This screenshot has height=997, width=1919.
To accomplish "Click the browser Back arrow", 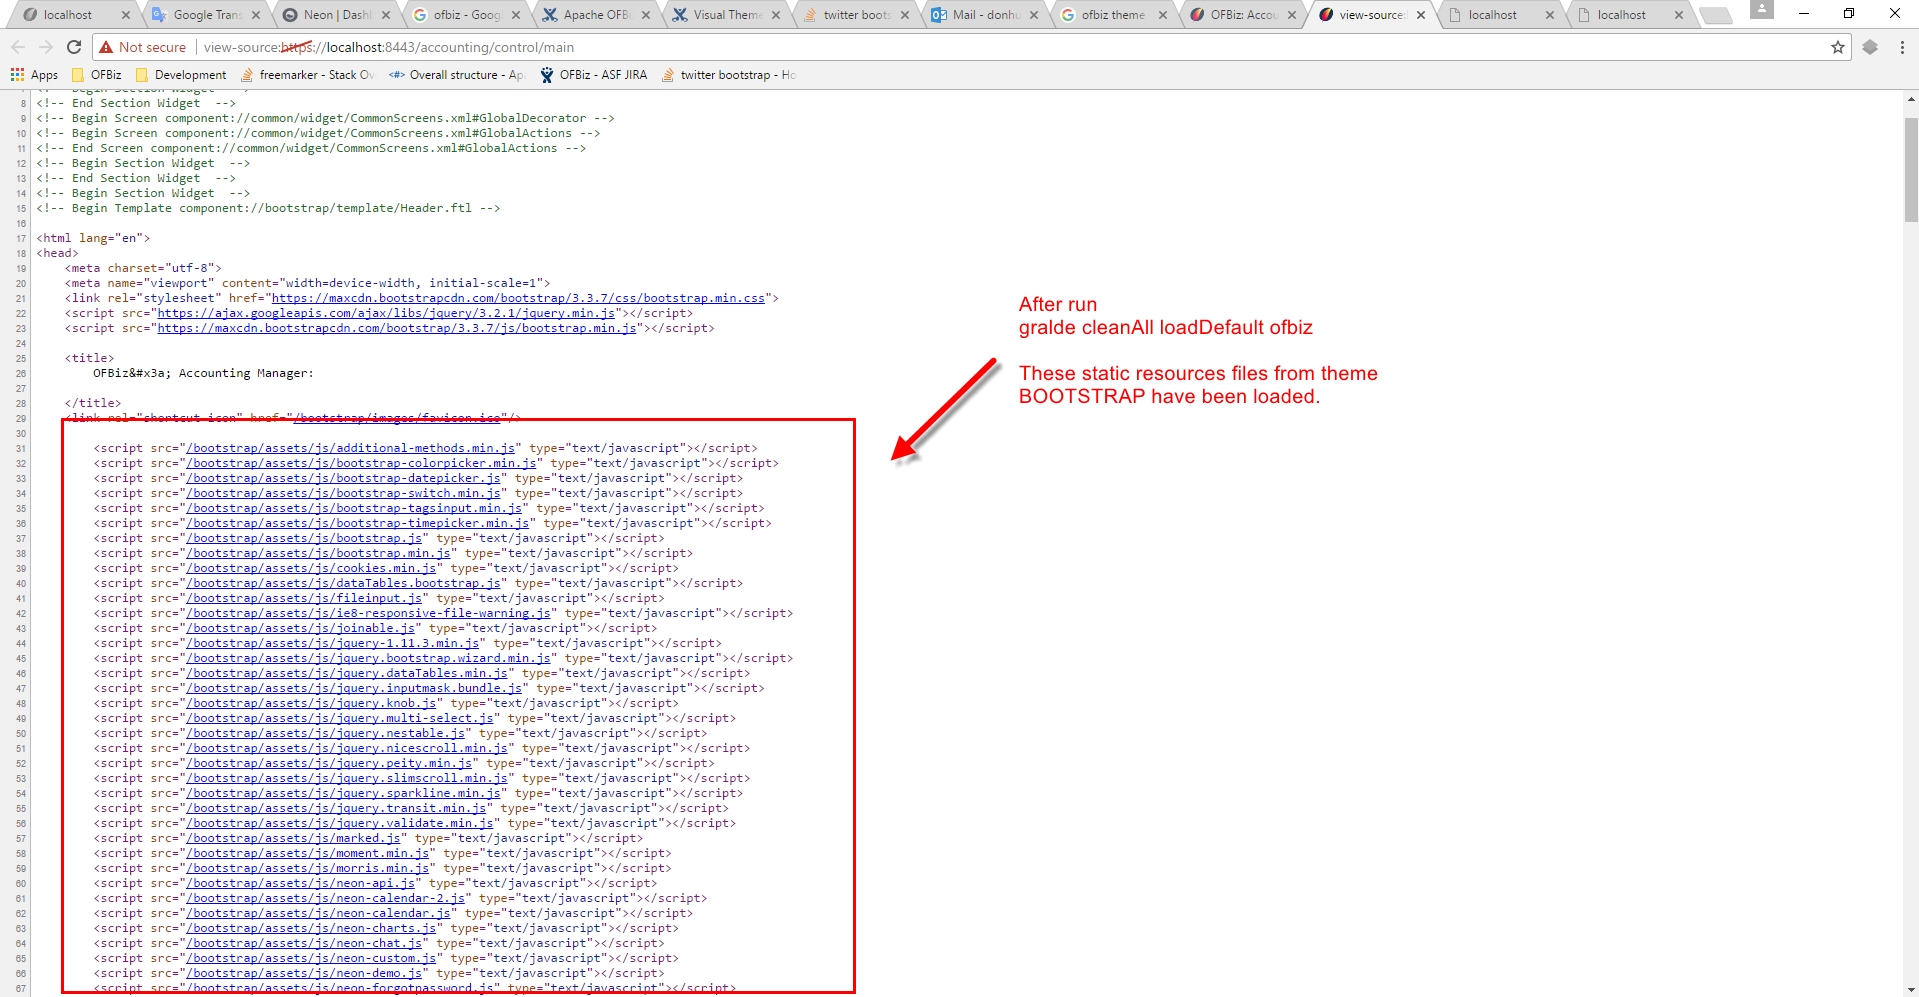I will pos(18,47).
